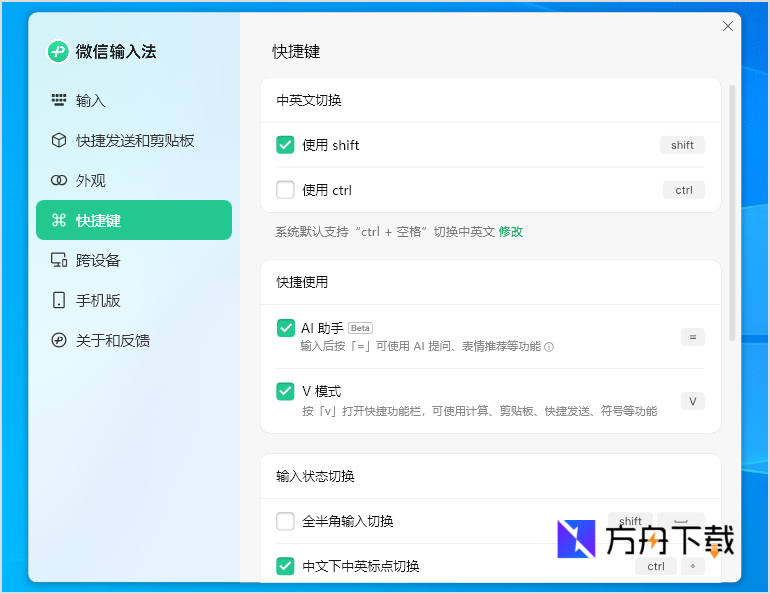Image resolution: width=770 pixels, height=594 pixels.
Task: Select the 快捷键 sidebar item
Action: pos(134,220)
